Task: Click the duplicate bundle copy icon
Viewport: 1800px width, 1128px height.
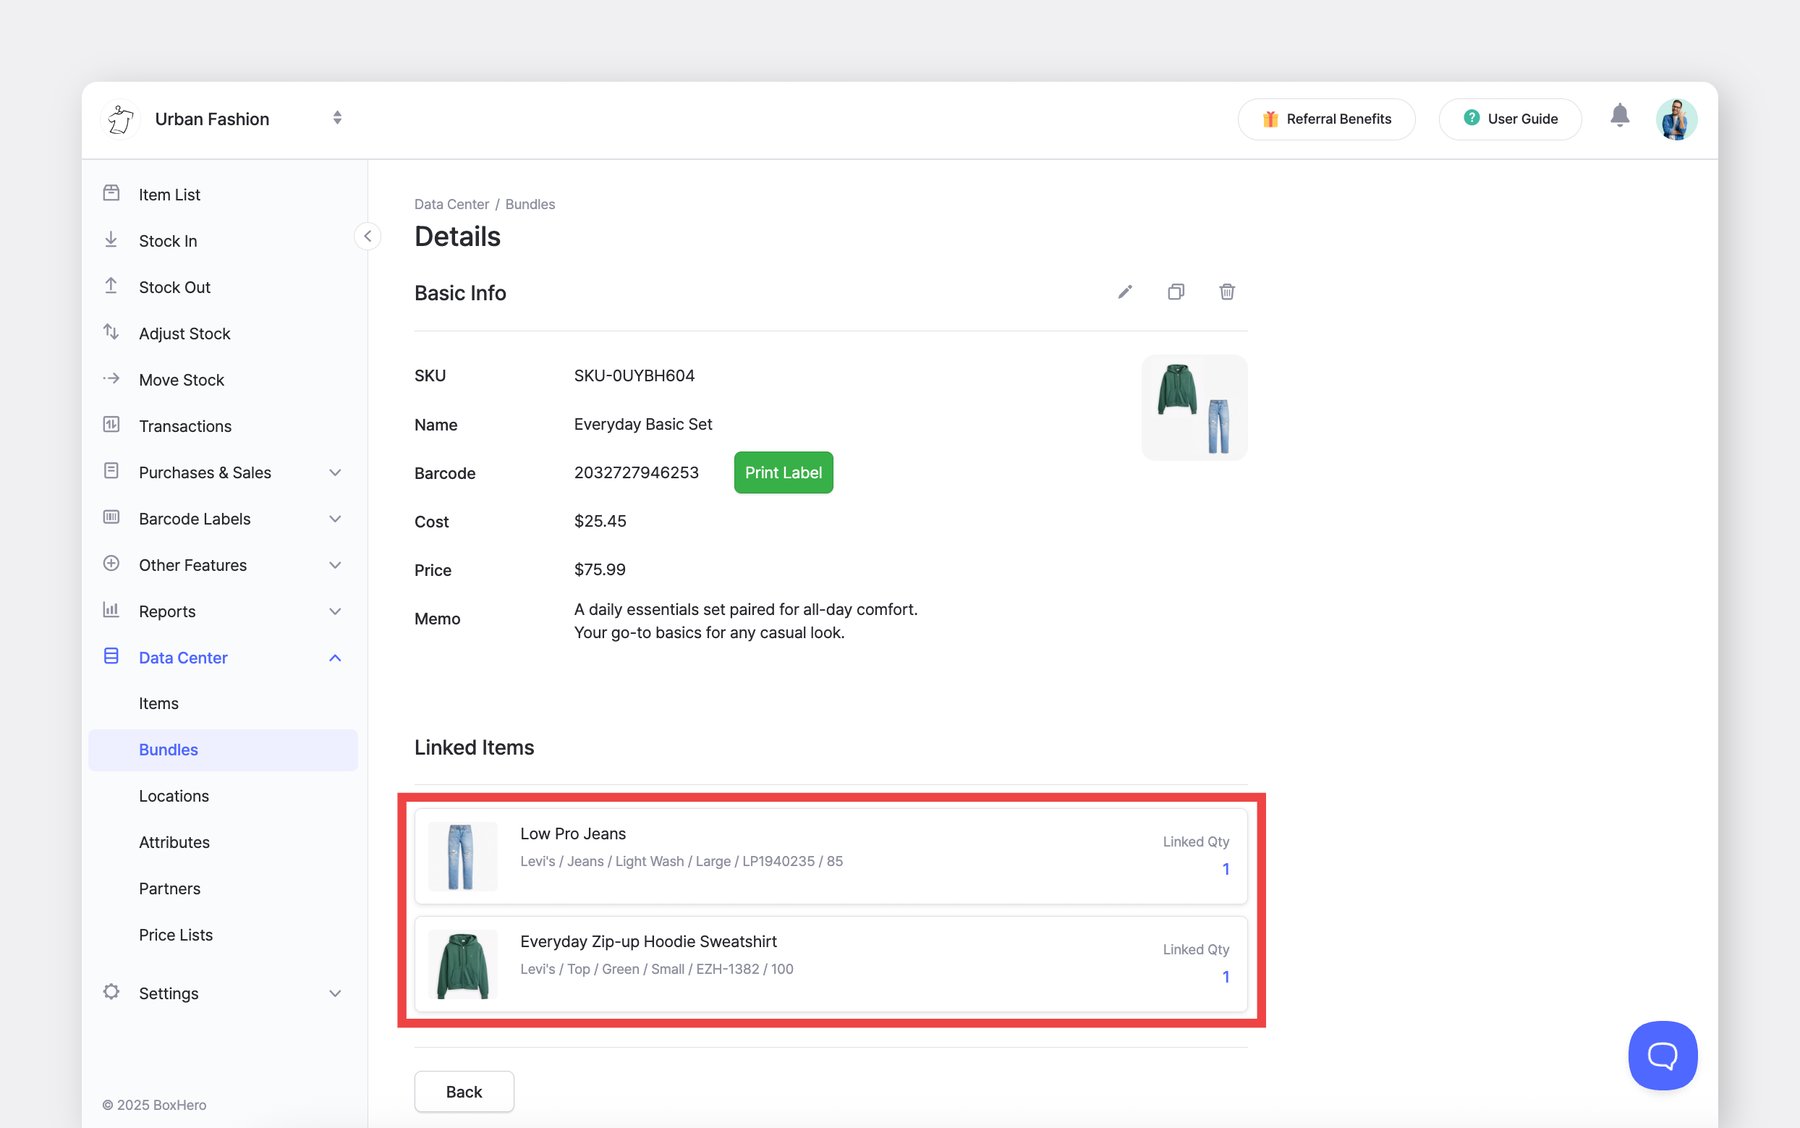Action: 1176,292
